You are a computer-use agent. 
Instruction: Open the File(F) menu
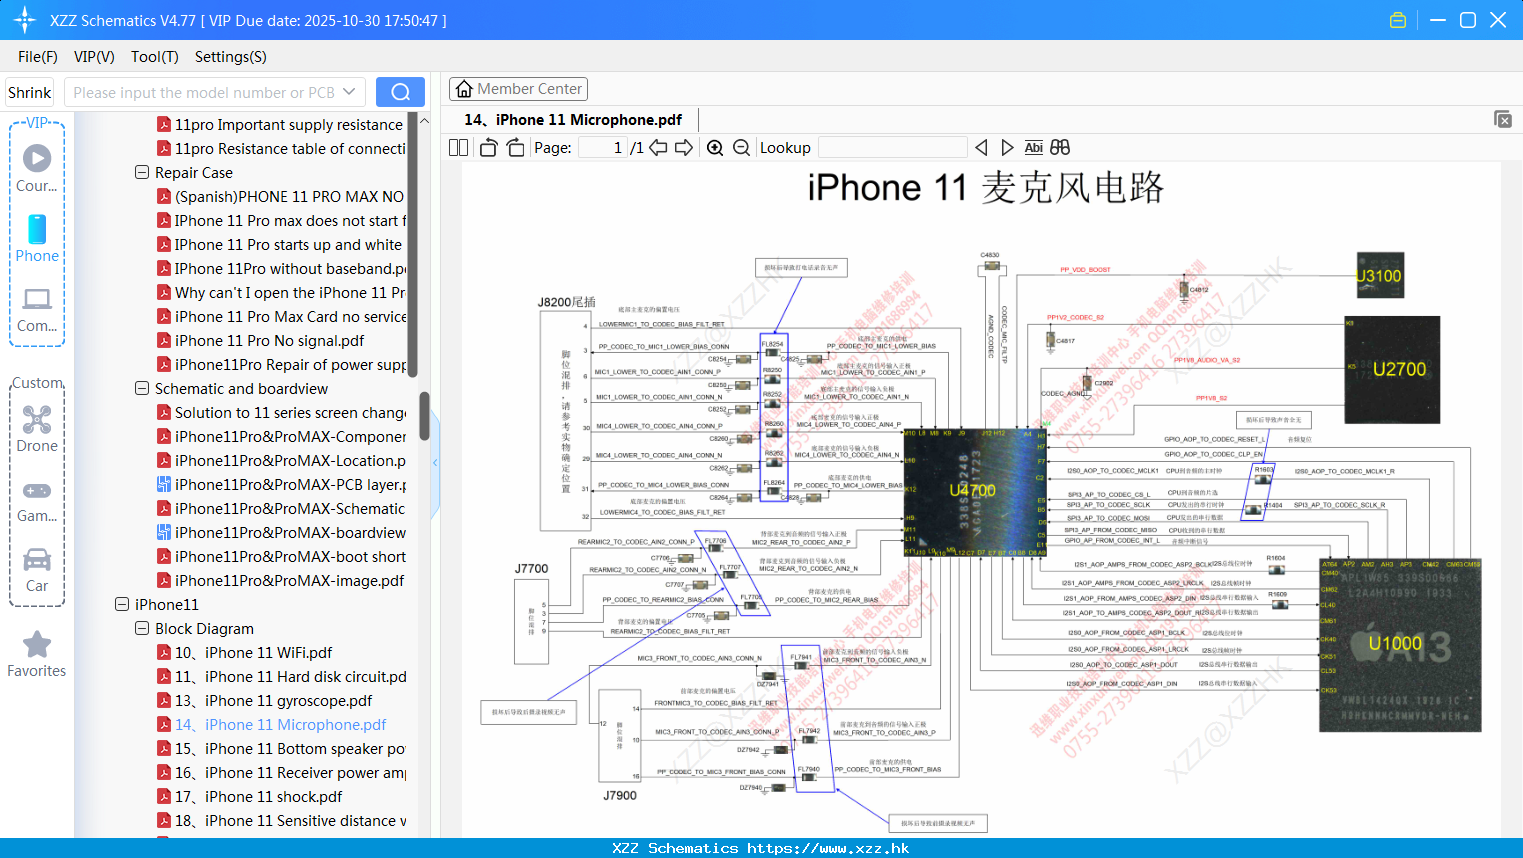pyautogui.click(x=38, y=57)
